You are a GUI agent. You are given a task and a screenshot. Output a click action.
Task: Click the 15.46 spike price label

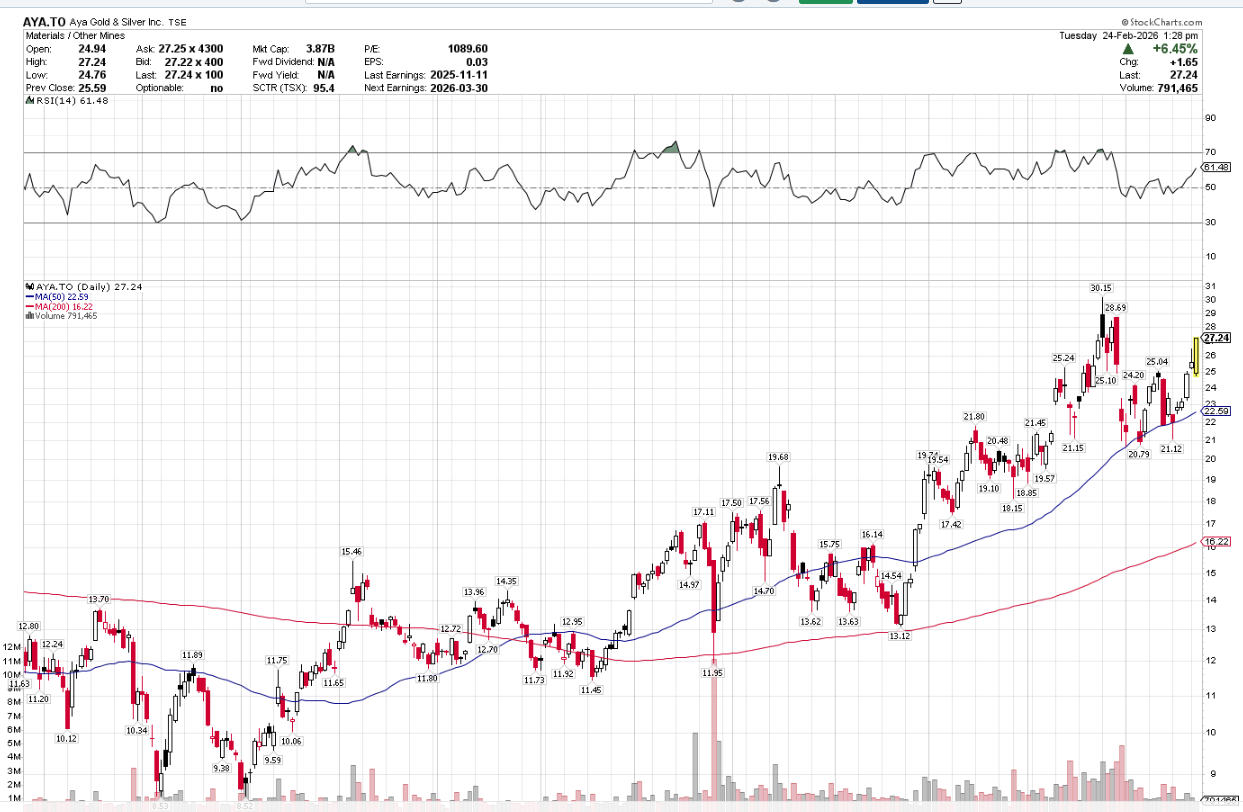click(351, 551)
